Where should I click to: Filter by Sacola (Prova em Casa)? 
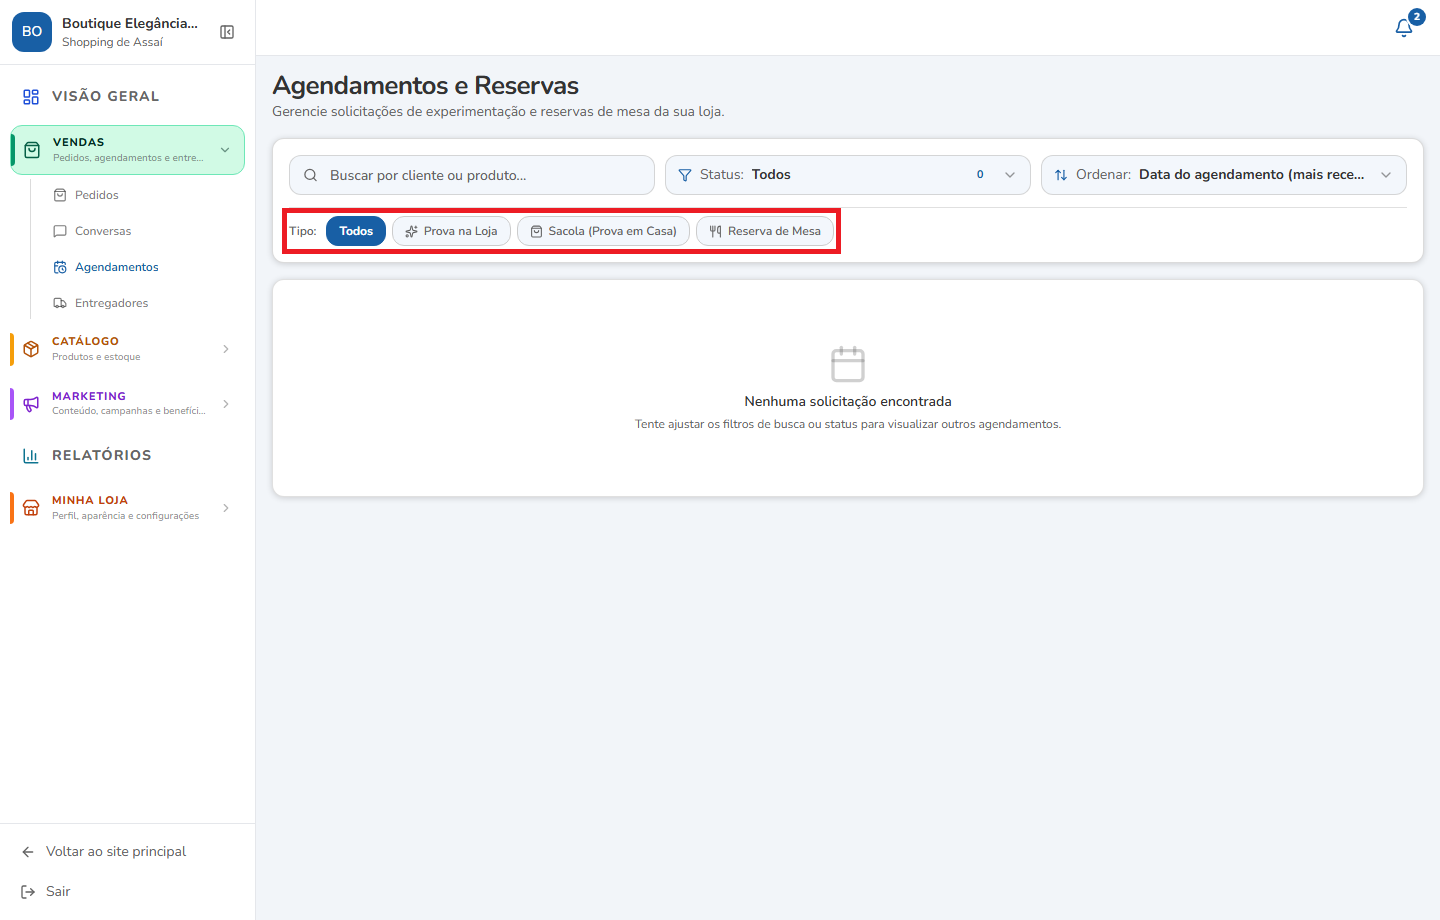pos(603,231)
